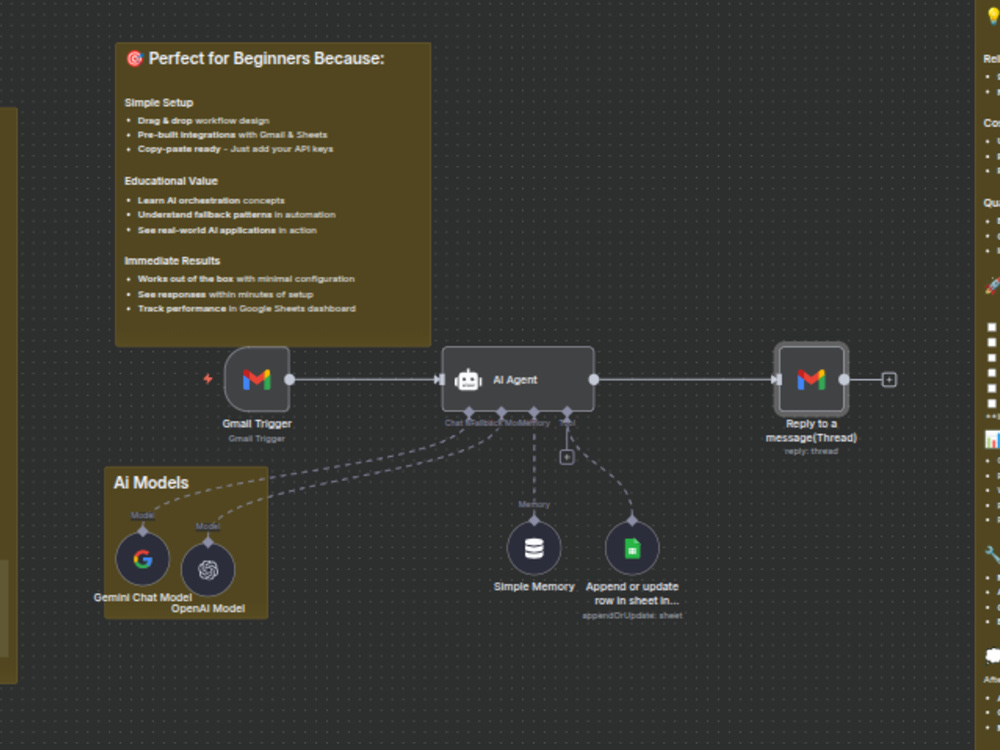This screenshot has height=750, width=1000.
Task: Click 'Understand fallback patterns in automation' bullet
Action: (x=237, y=214)
